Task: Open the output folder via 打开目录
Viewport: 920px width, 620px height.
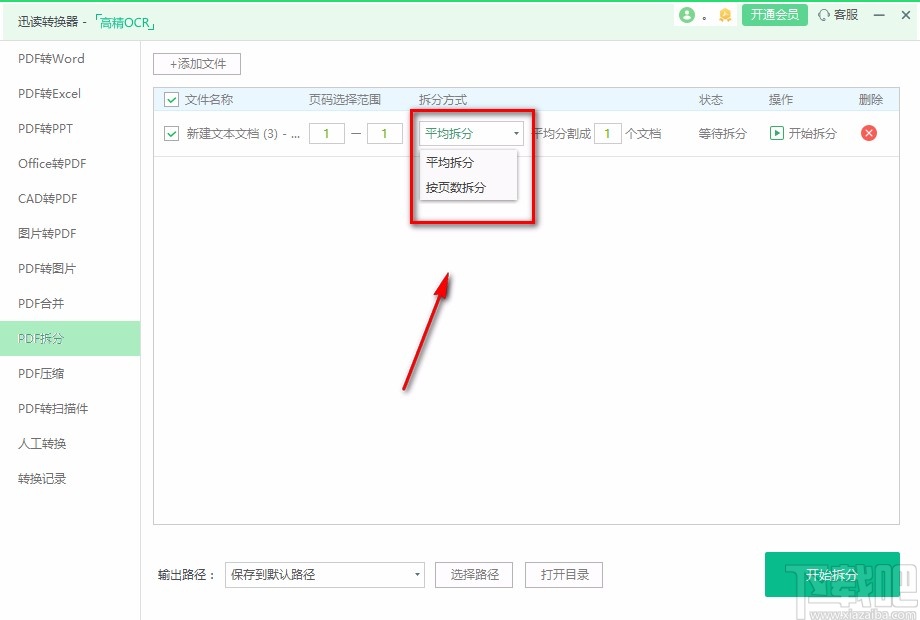Action: [564, 574]
